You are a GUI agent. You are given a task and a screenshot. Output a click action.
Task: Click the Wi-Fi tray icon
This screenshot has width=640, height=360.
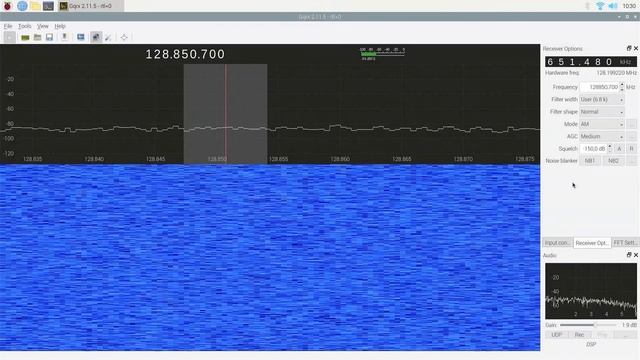600,6
